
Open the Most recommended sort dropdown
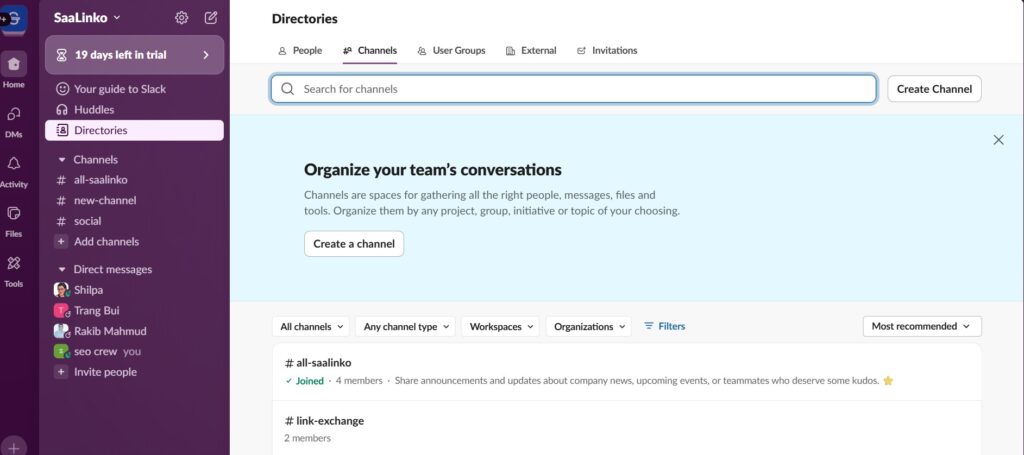921,326
